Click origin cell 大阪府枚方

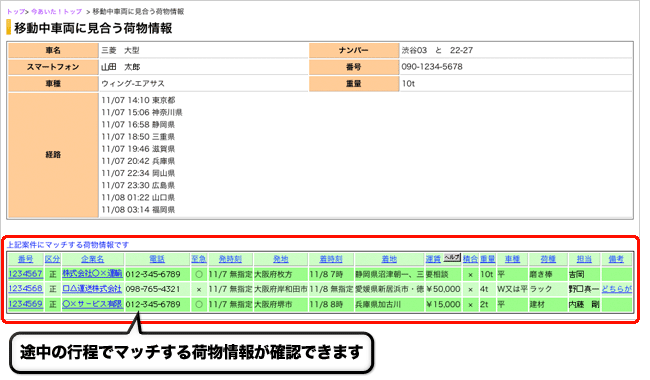273,274
